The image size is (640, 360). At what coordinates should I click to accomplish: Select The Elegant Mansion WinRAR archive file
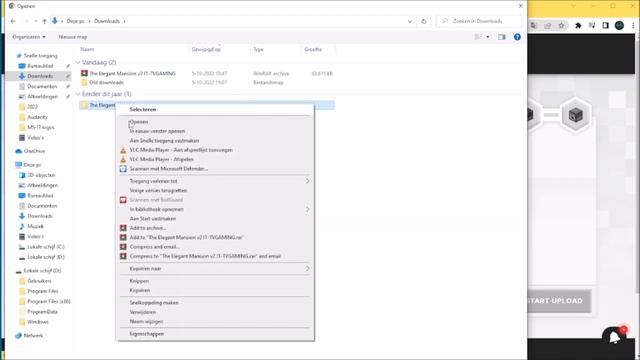132,73
